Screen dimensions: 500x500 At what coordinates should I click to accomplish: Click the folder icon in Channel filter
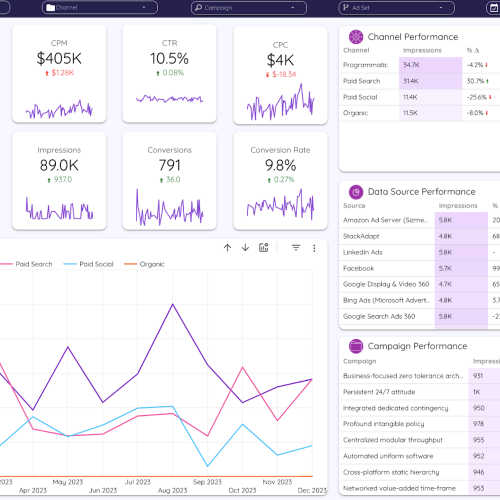coord(50,8)
